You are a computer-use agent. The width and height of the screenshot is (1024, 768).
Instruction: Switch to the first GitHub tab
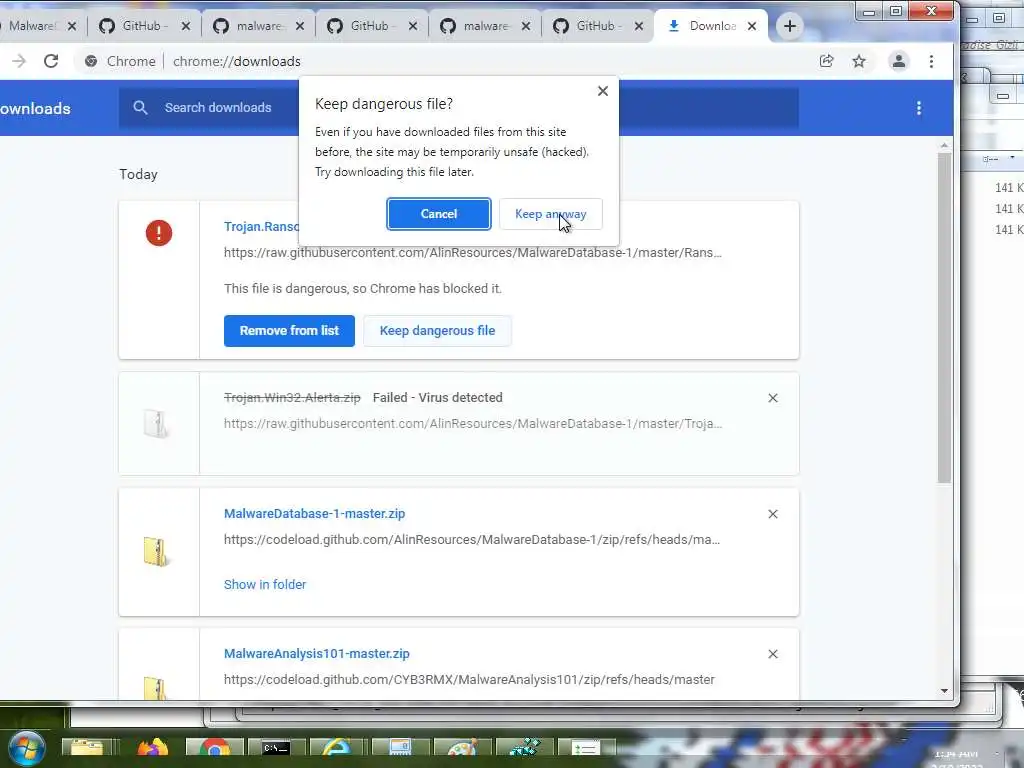(x=144, y=26)
